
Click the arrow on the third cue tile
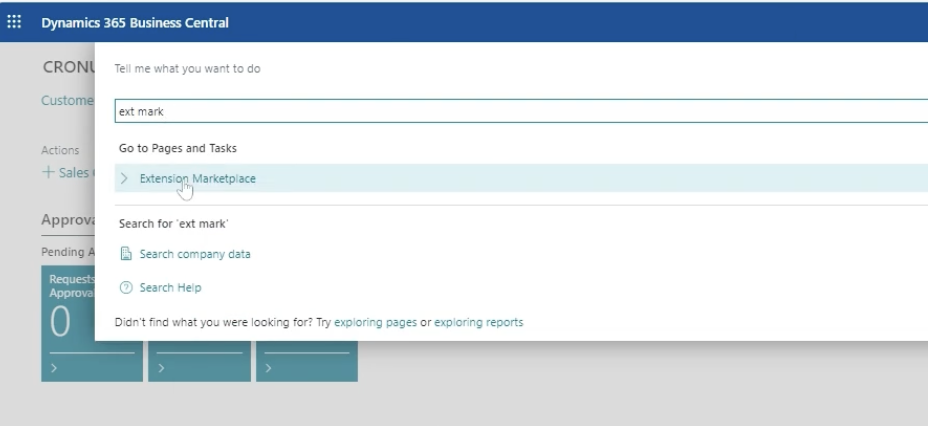coord(268,368)
